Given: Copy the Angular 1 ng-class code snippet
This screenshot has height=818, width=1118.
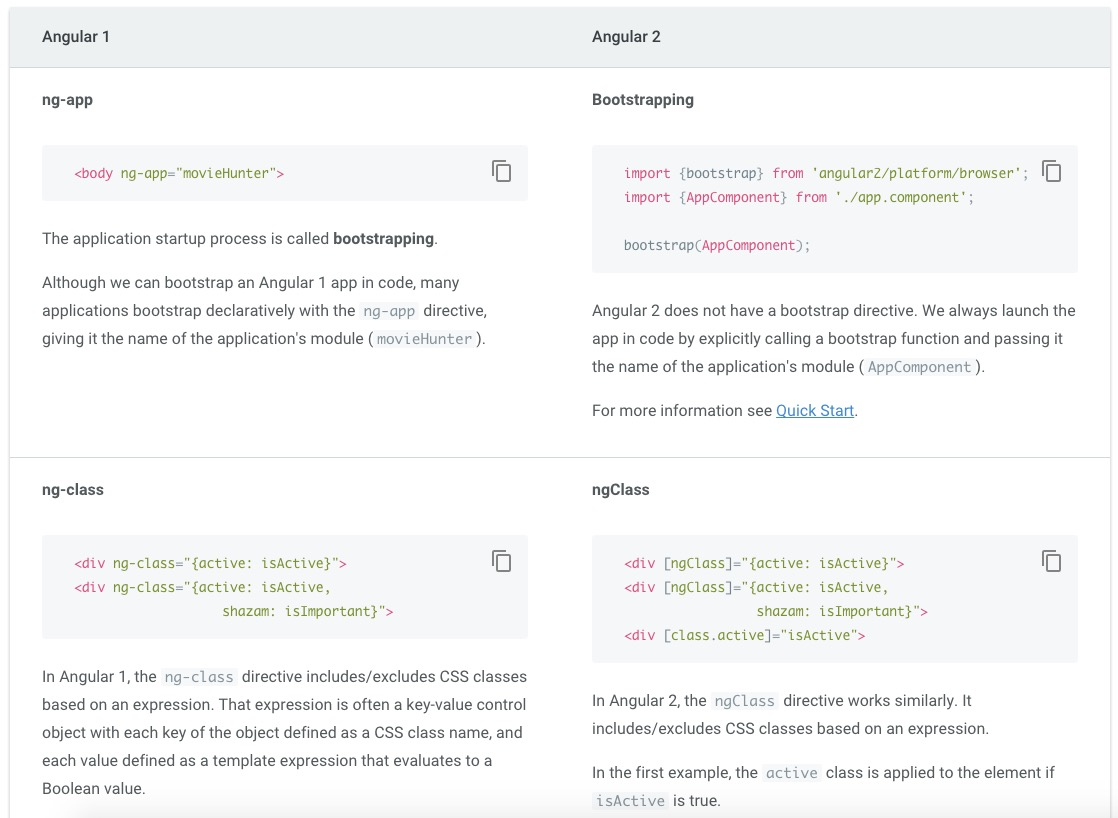Looking at the screenshot, I should [501, 561].
